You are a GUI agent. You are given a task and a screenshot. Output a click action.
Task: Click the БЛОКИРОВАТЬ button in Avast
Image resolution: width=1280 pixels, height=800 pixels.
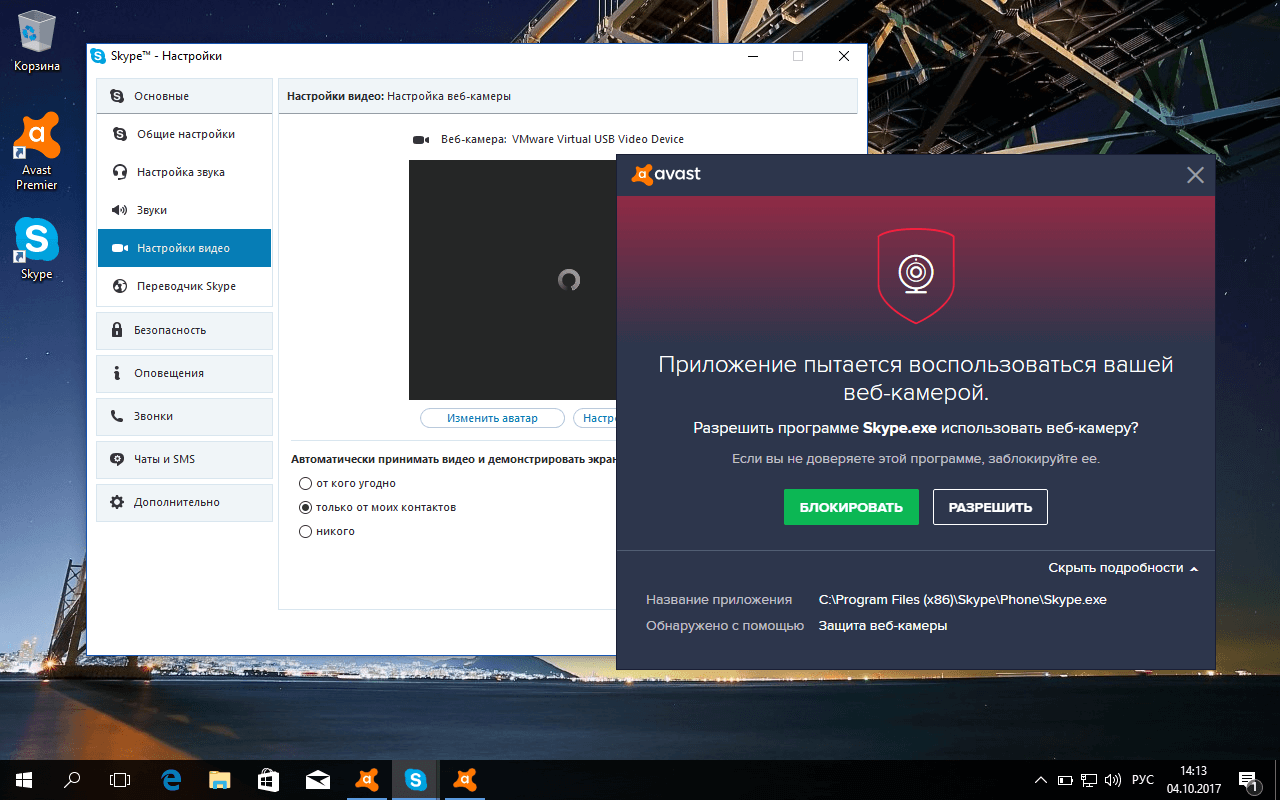pyautogui.click(x=851, y=507)
